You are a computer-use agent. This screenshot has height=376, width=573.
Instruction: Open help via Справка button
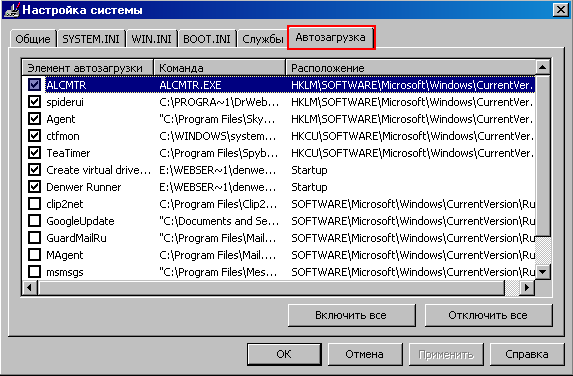click(x=527, y=354)
